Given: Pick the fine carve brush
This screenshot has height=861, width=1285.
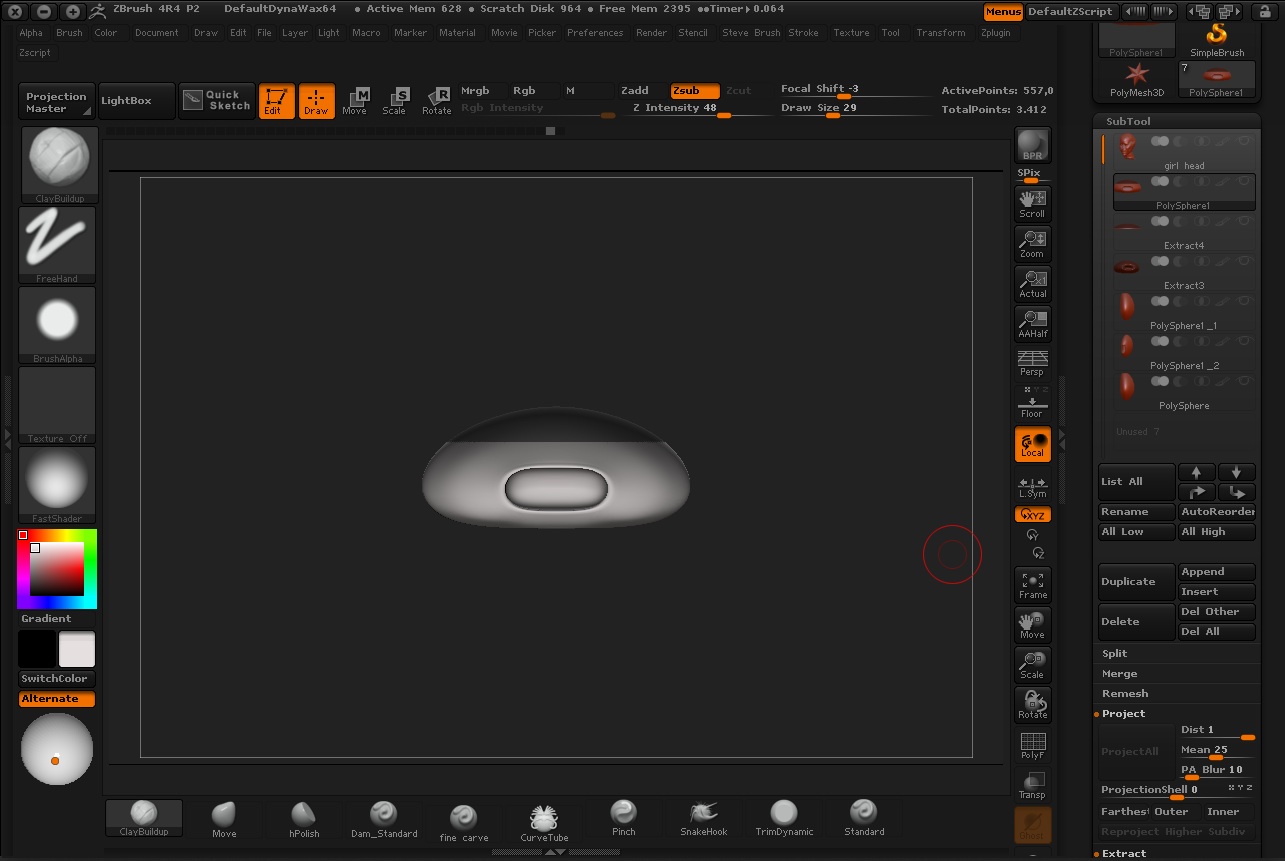Looking at the screenshot, I should click(x=463, y=821).
